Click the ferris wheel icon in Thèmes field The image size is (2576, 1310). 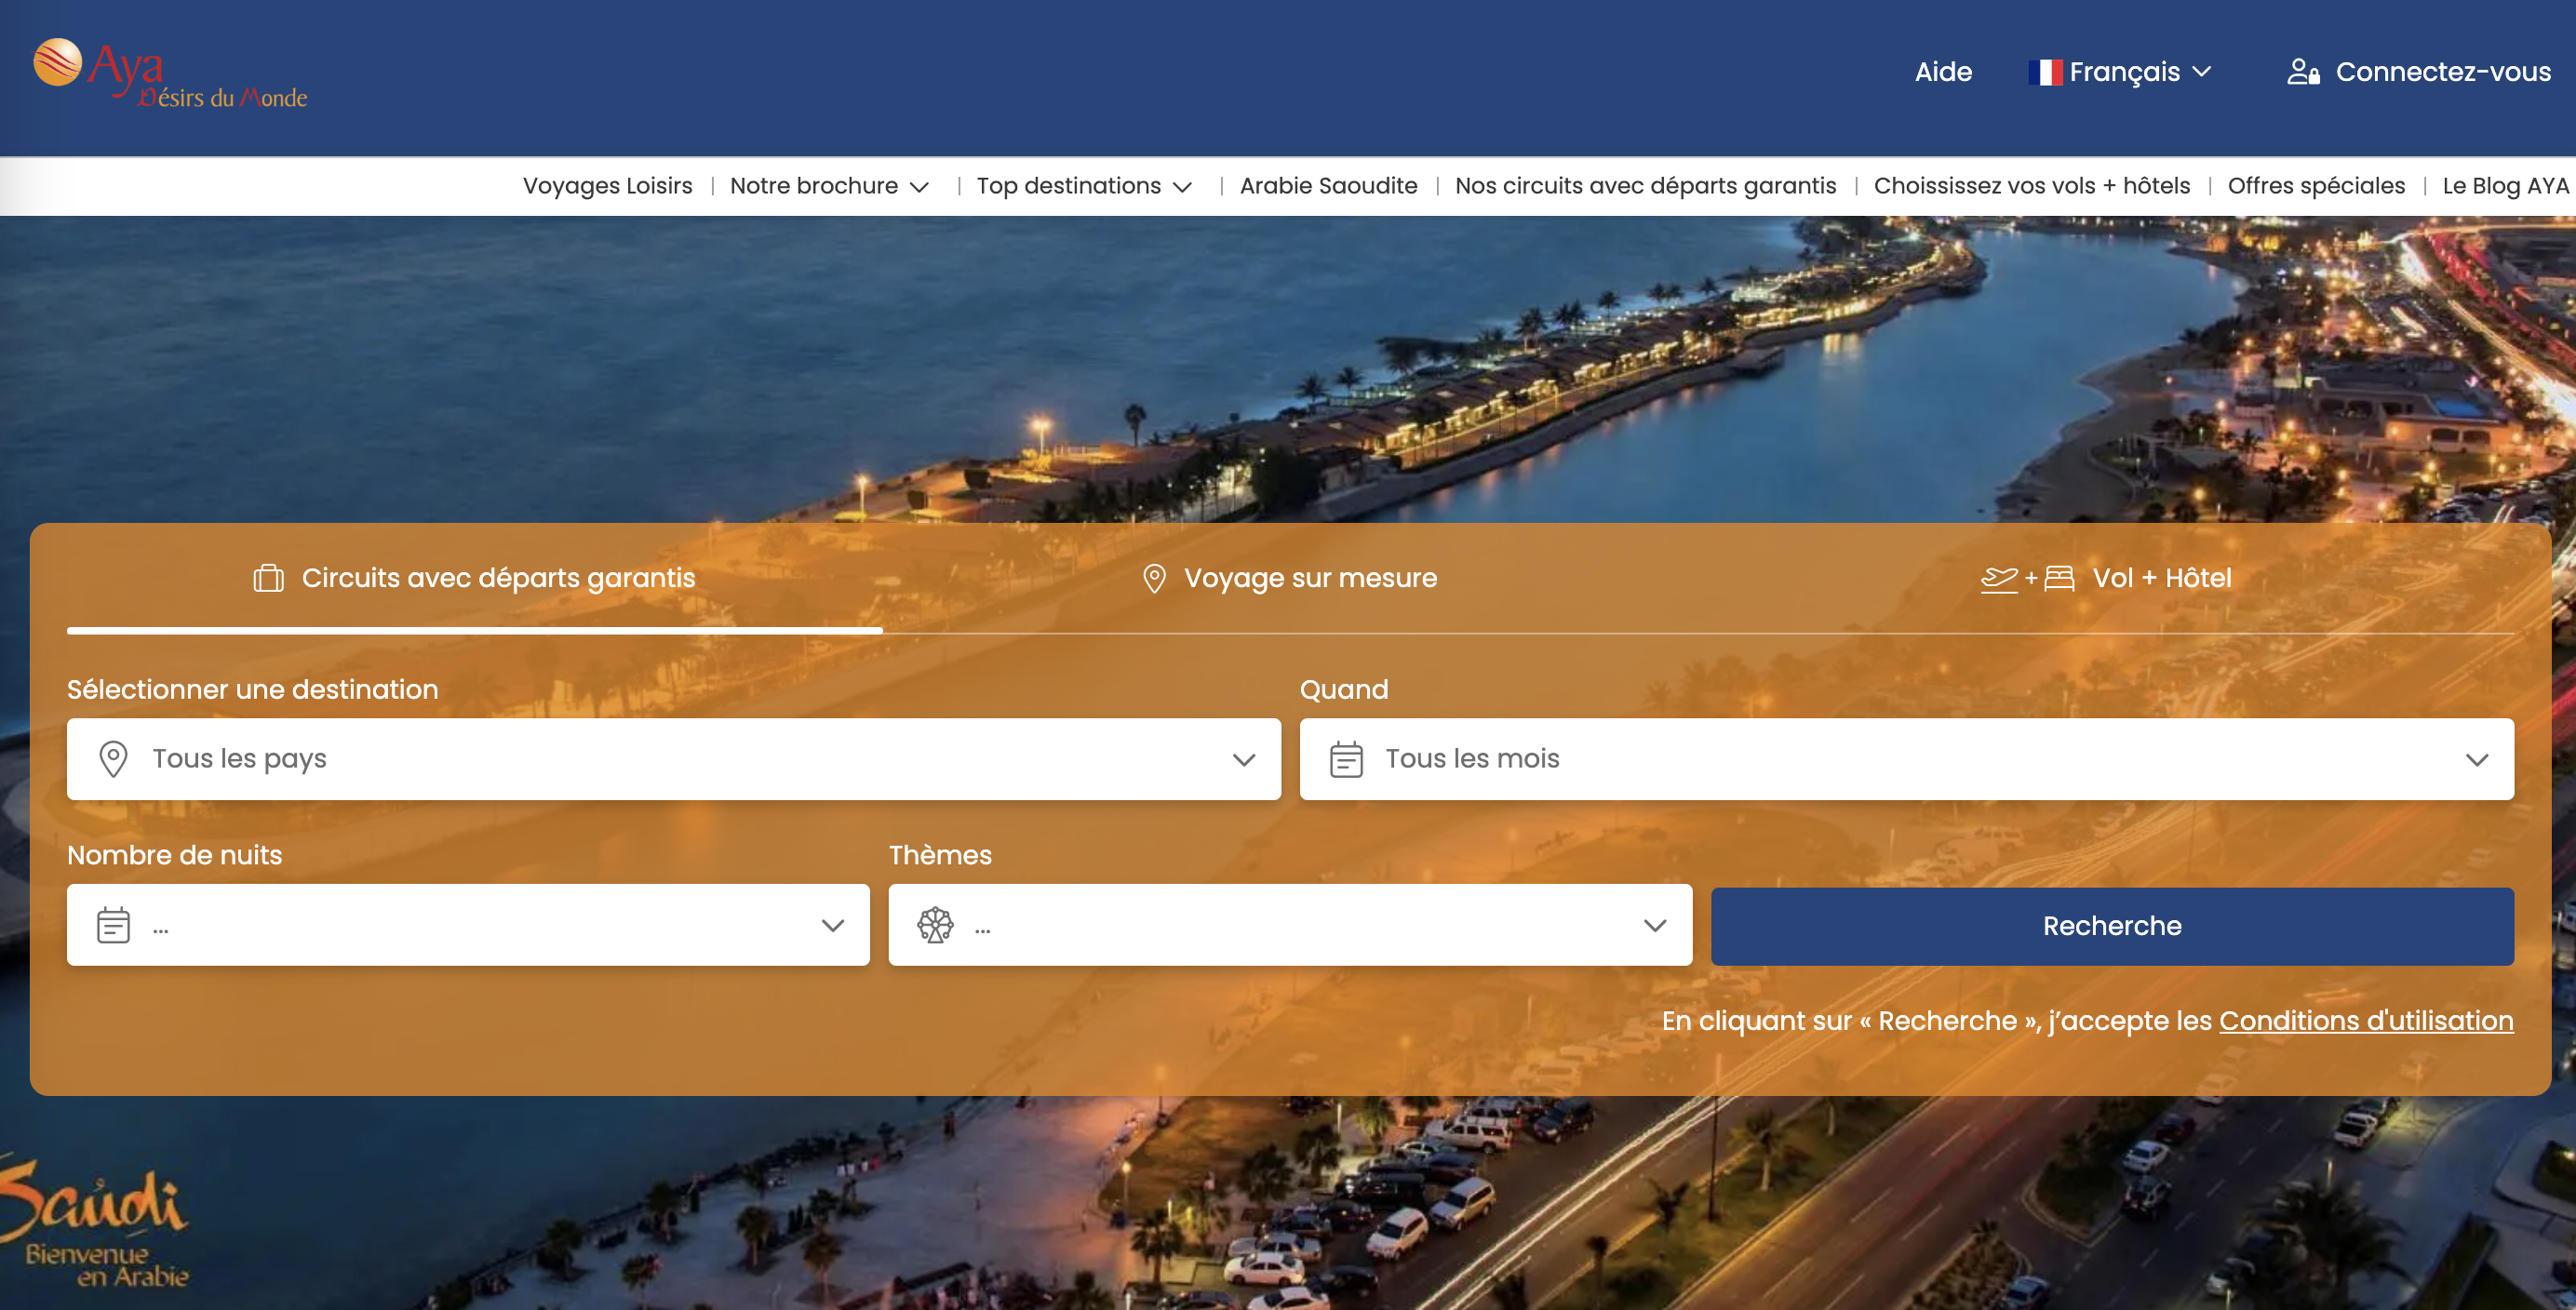coord(935,925)
